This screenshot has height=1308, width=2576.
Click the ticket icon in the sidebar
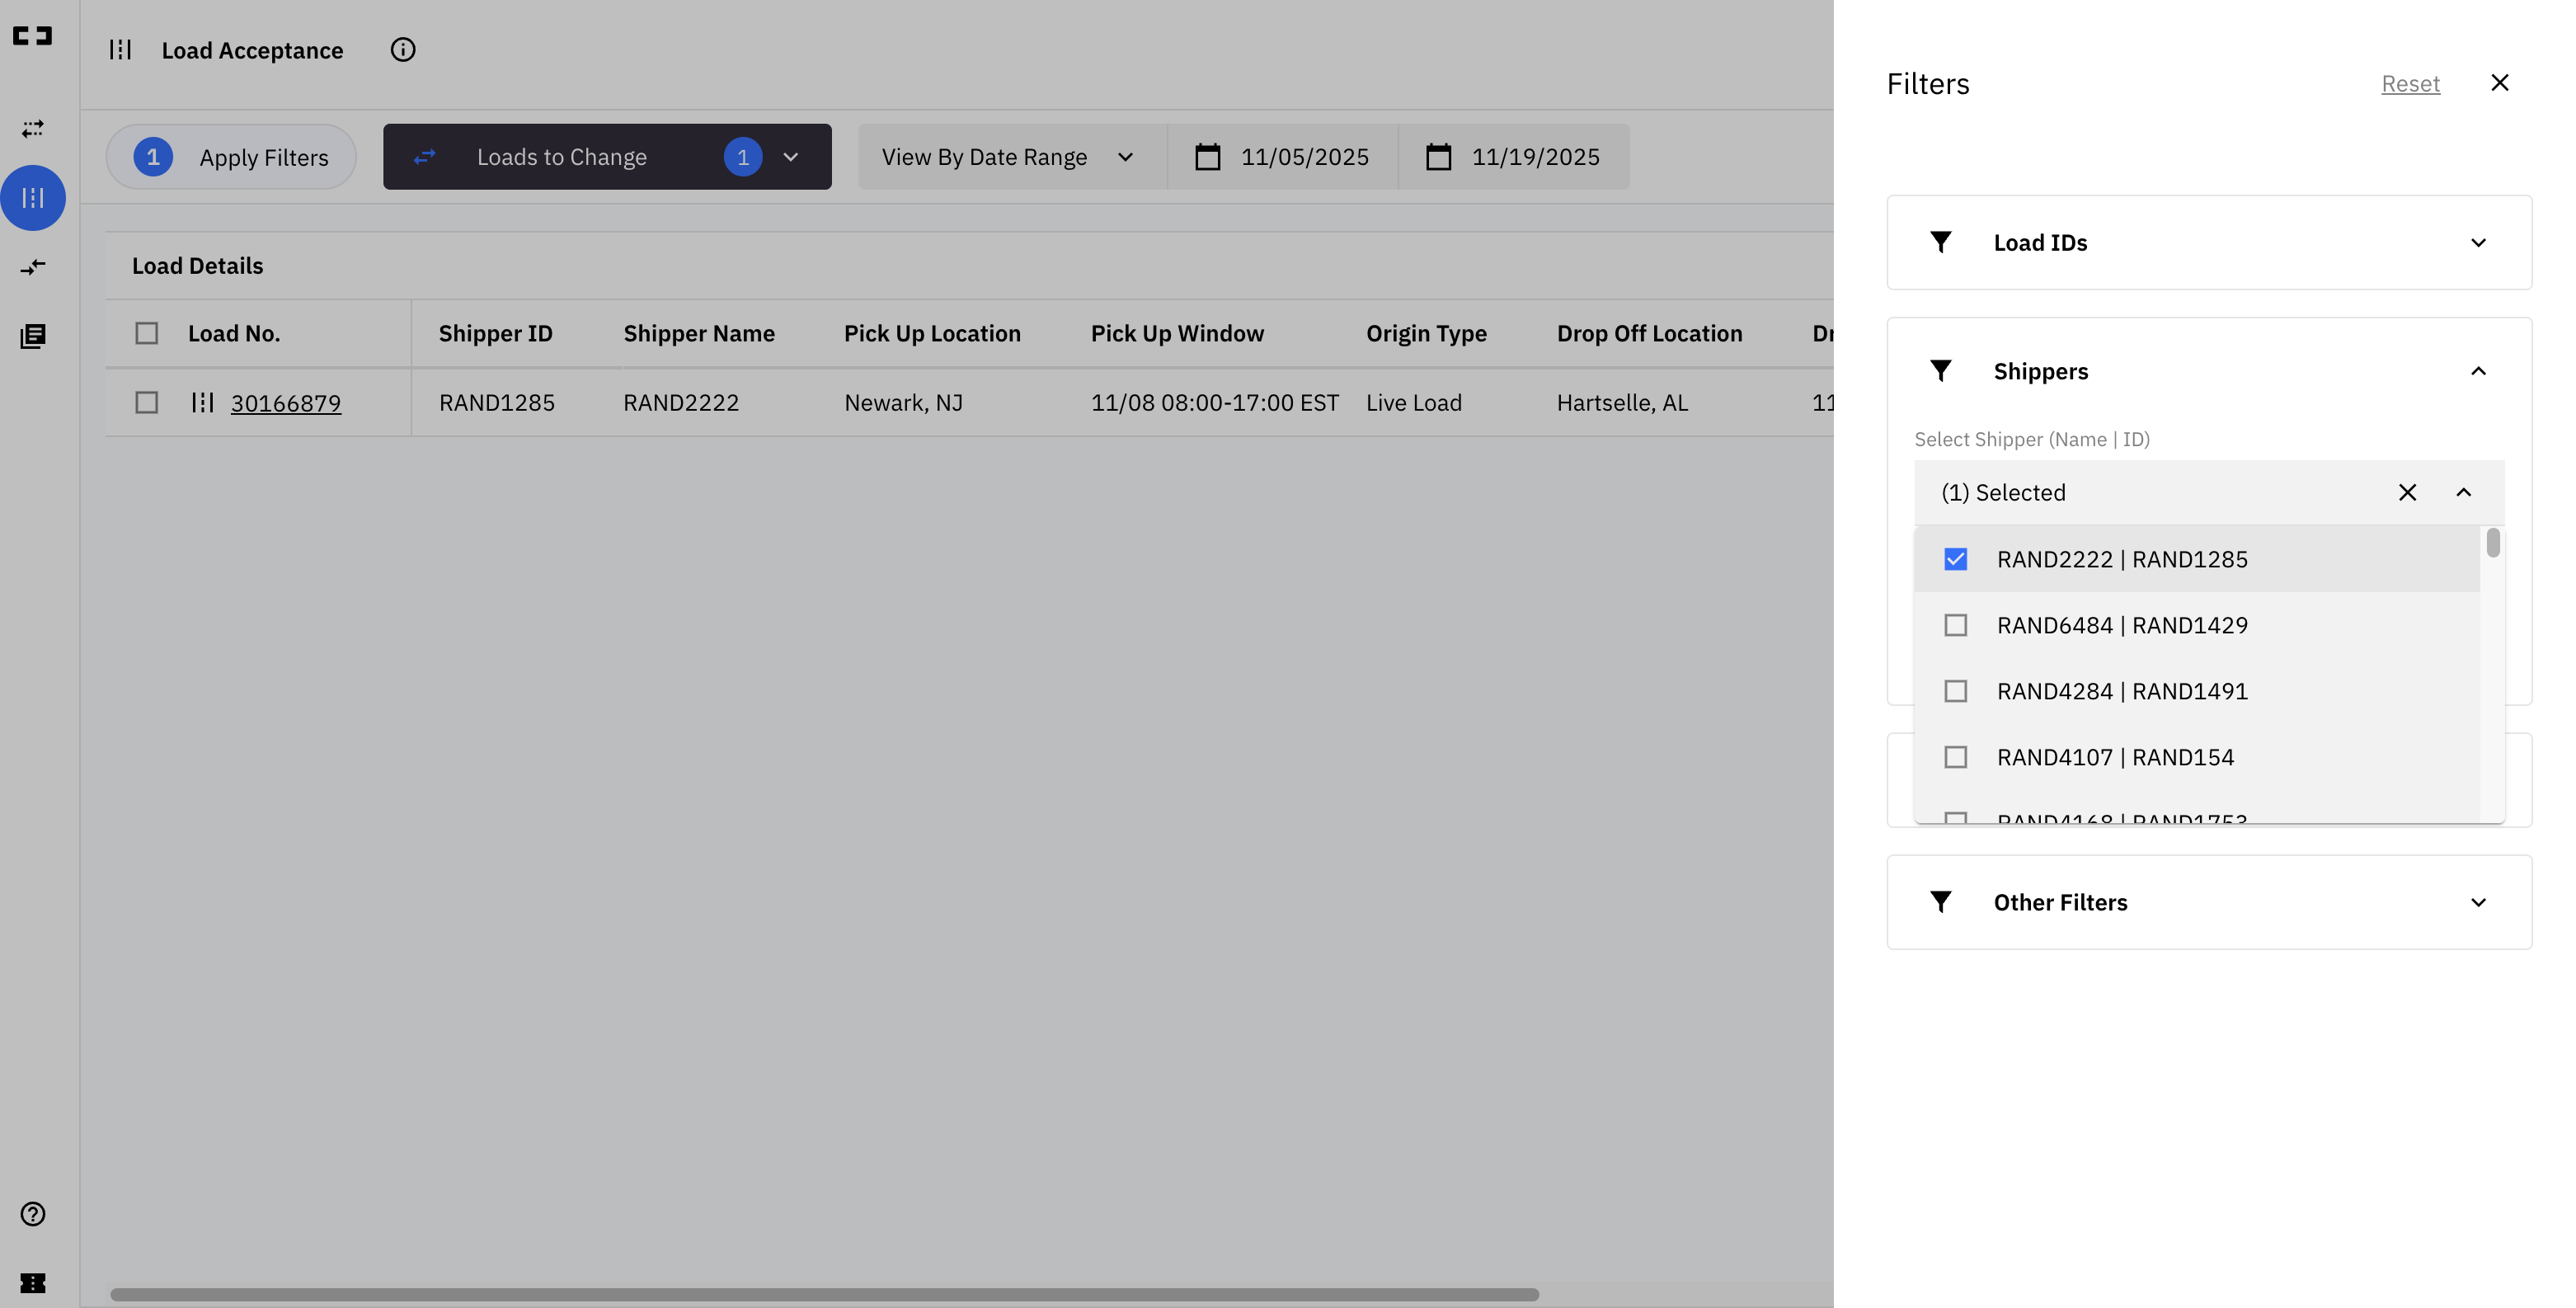pos(32,1283)
